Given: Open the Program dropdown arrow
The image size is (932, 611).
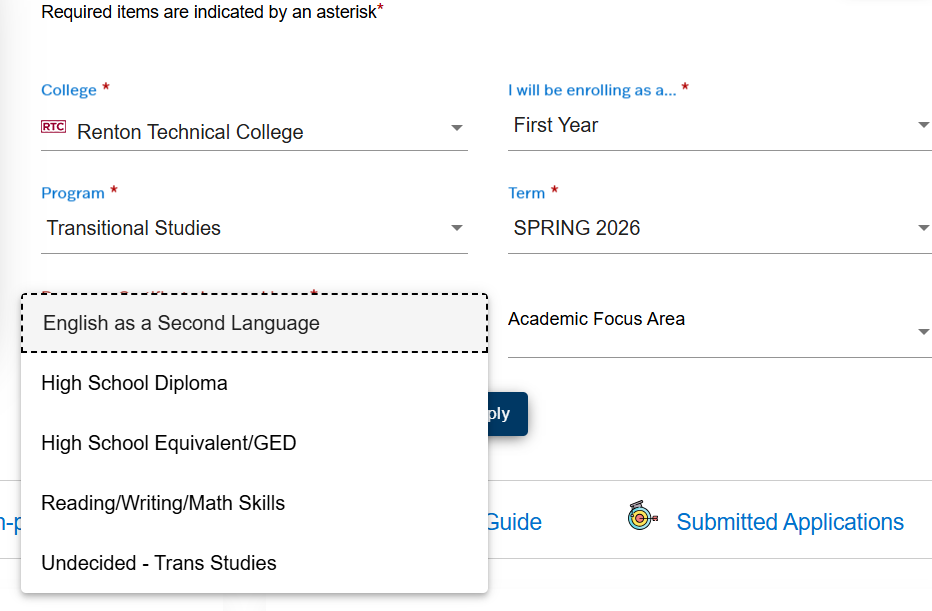Looking at the screenshot, I should pyautogui.click(x=457, y=228).
